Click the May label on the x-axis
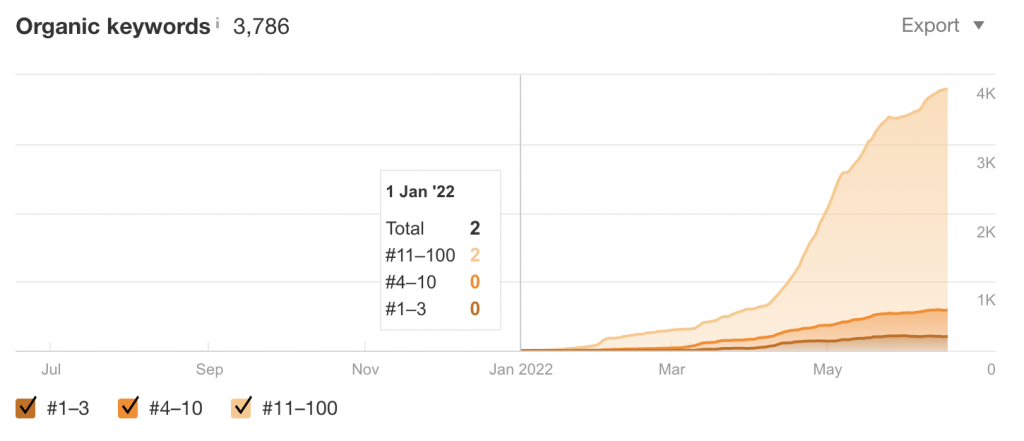 (x=827, y=369)
